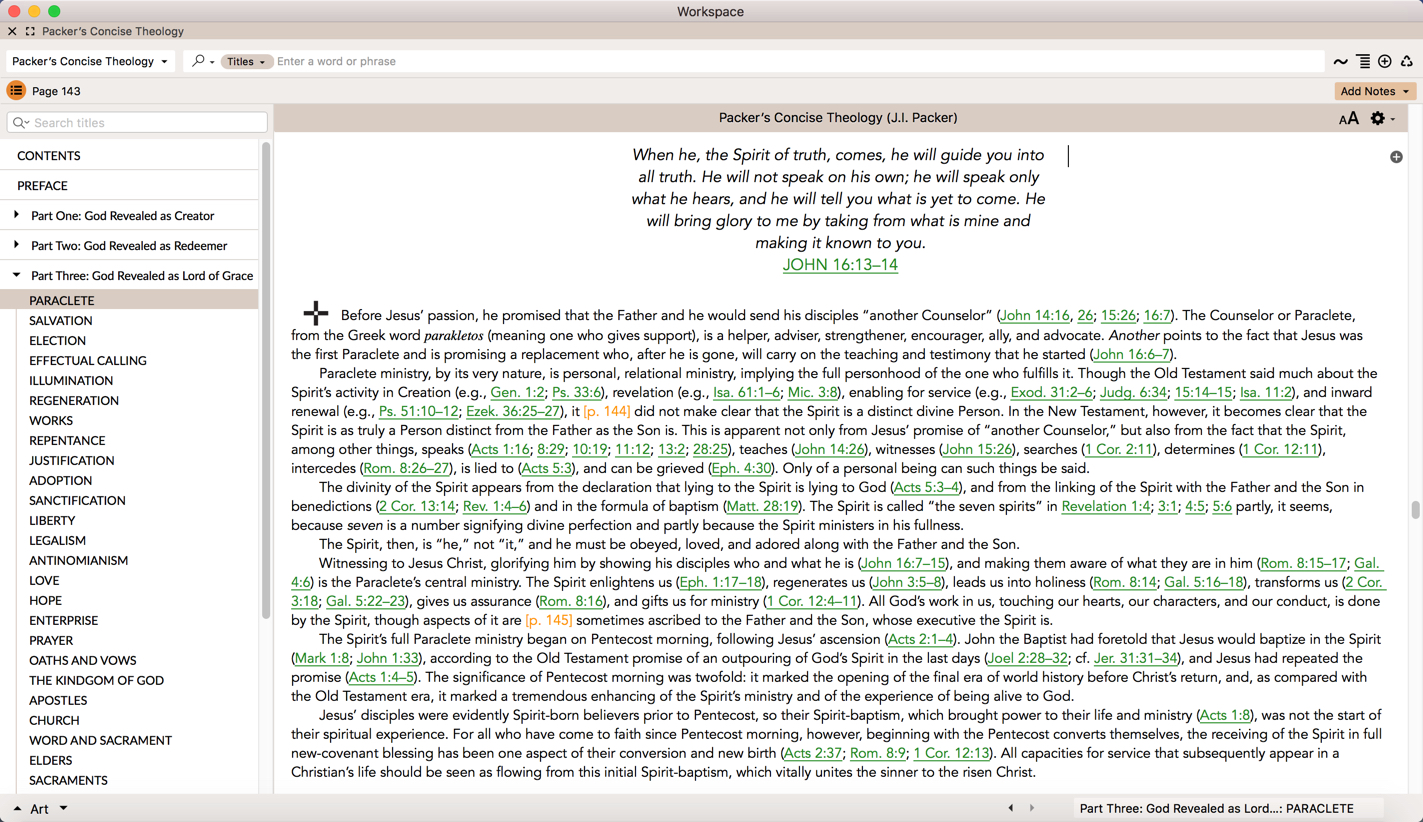Follow the Revelation 1:4 reference link
1423x822 pixels.
click(x=1106, y=507)
